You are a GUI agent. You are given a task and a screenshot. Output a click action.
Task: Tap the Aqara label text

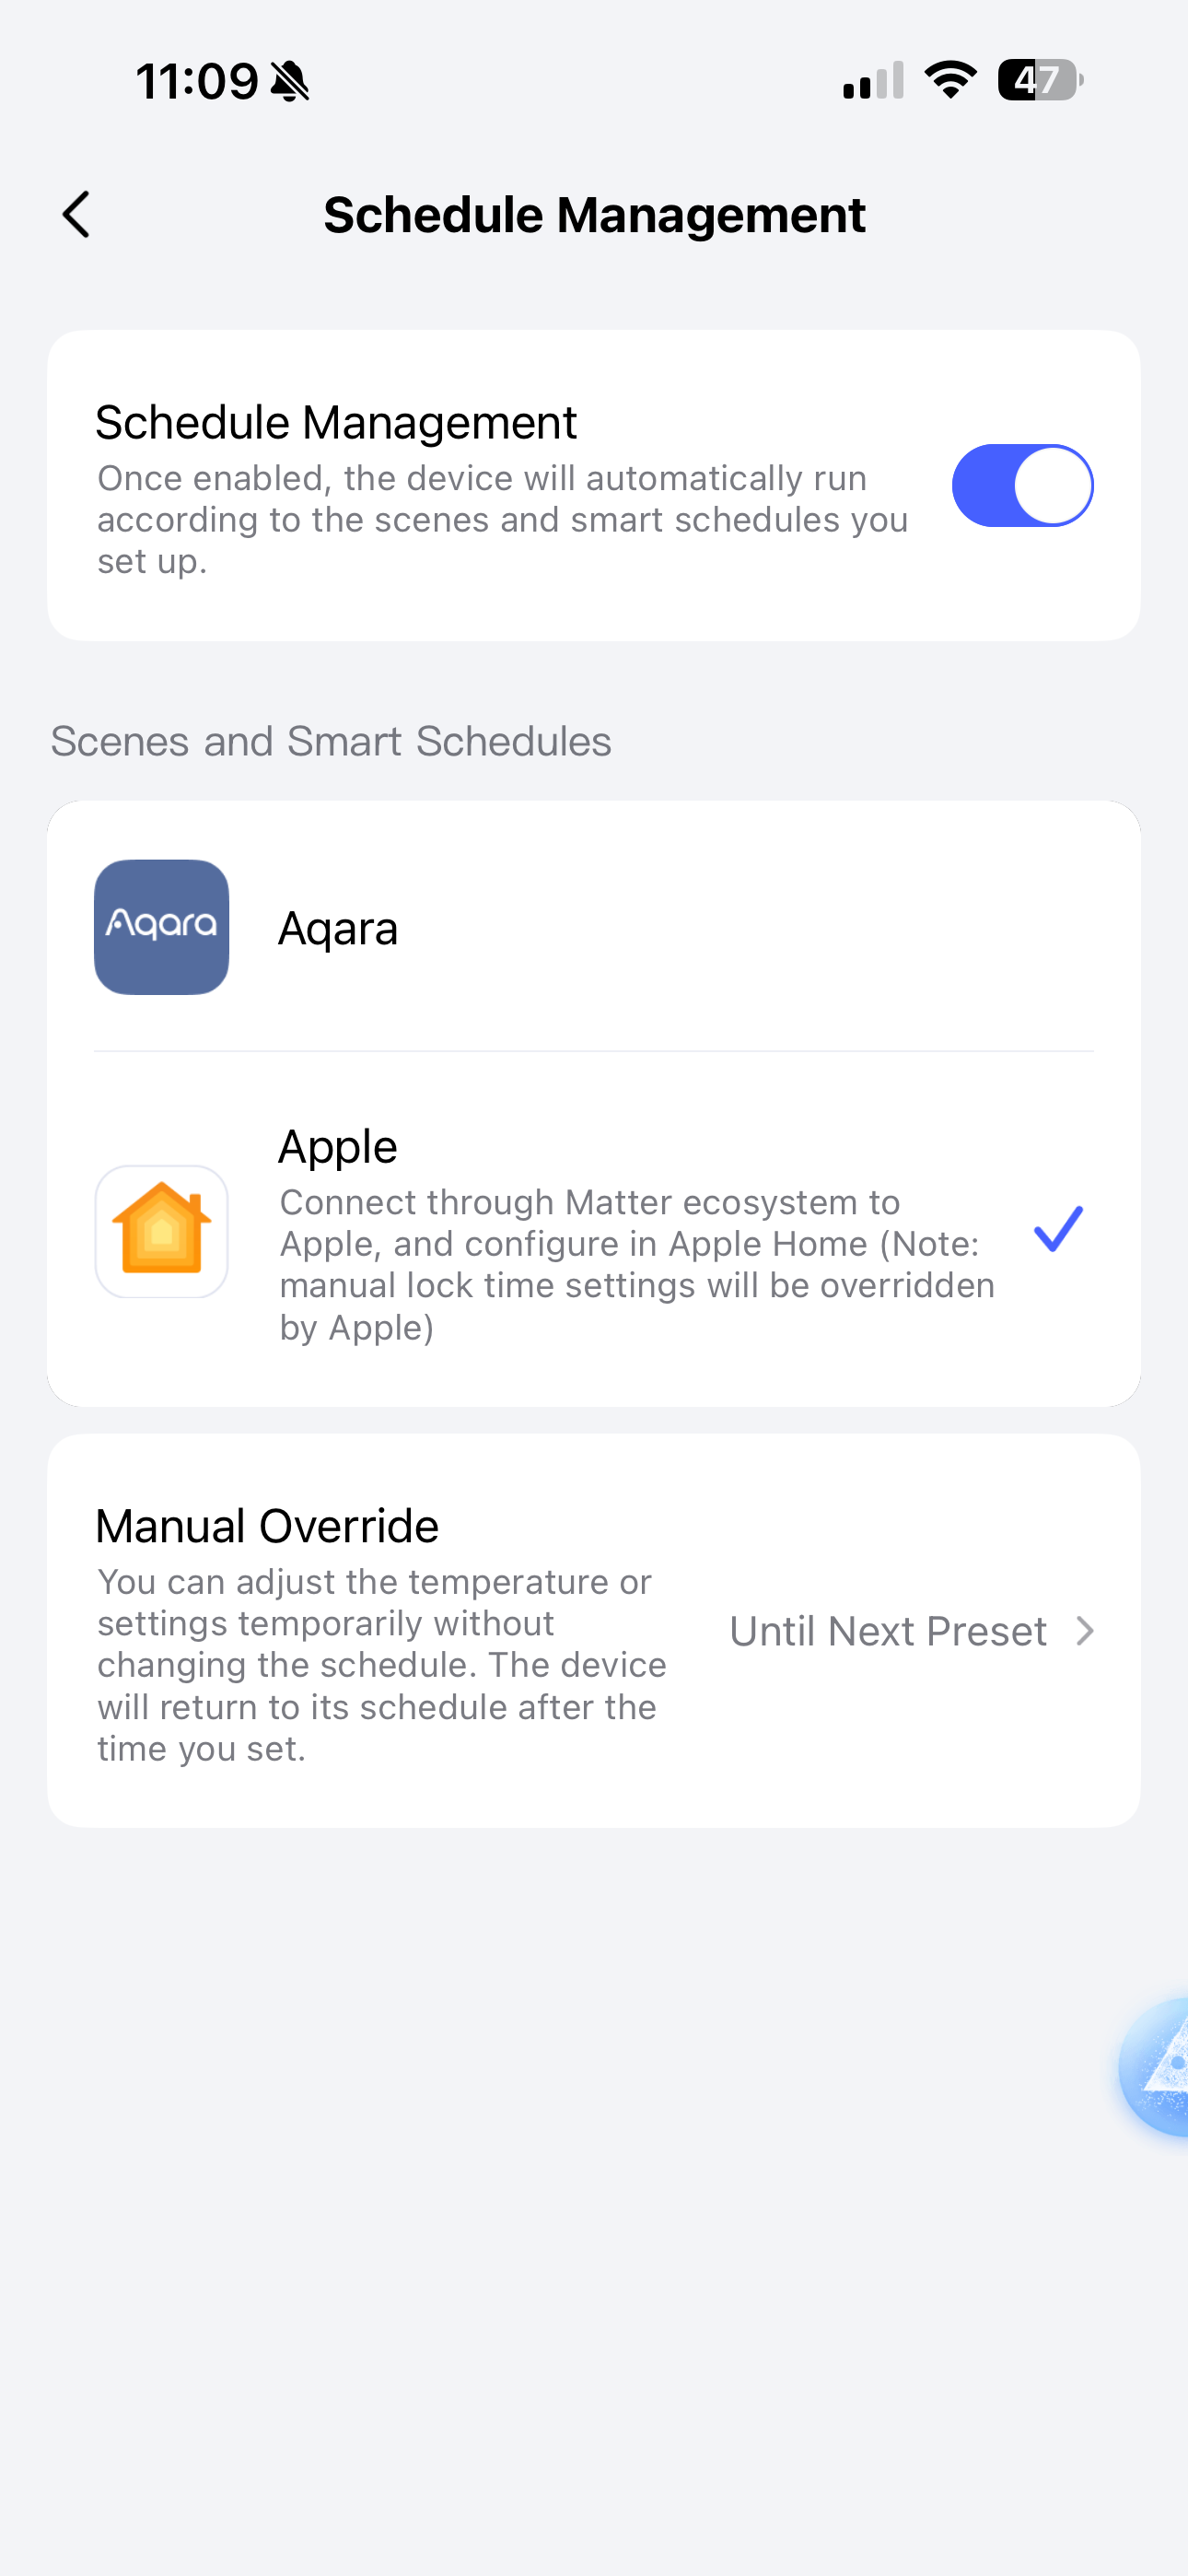(338, 929)
